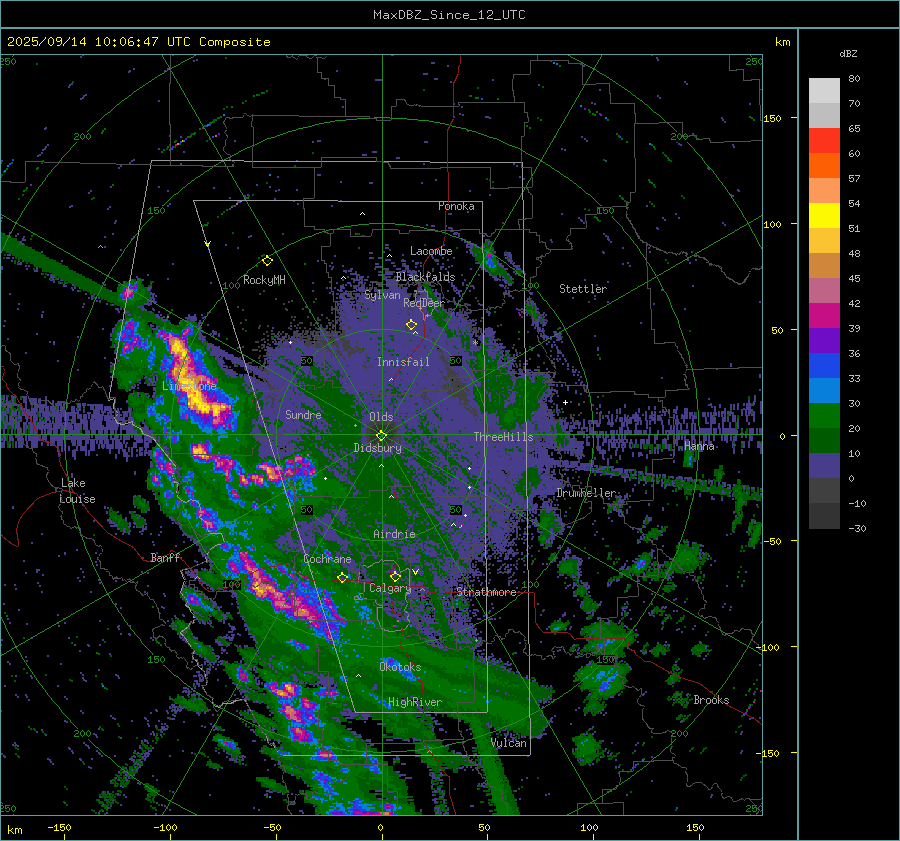
Task: Select the HighRiver label
Action: [415, 702]
